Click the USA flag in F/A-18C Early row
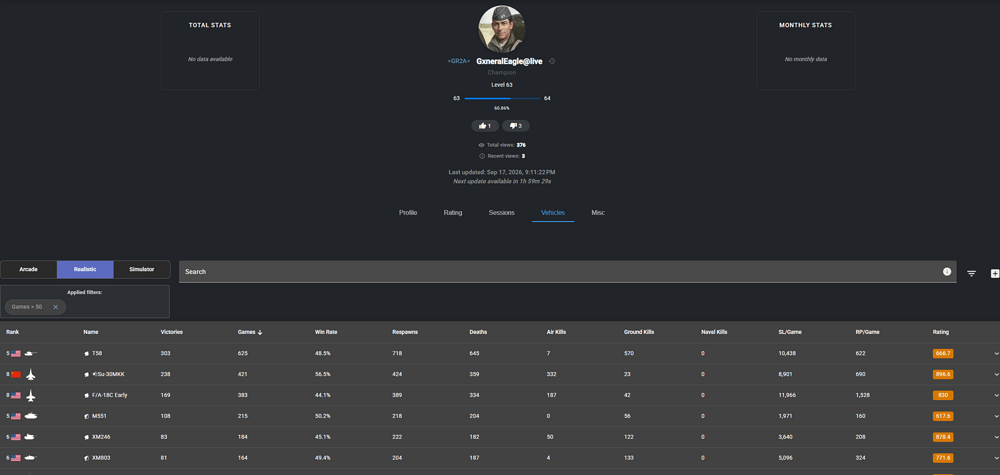 pos(16,395)
